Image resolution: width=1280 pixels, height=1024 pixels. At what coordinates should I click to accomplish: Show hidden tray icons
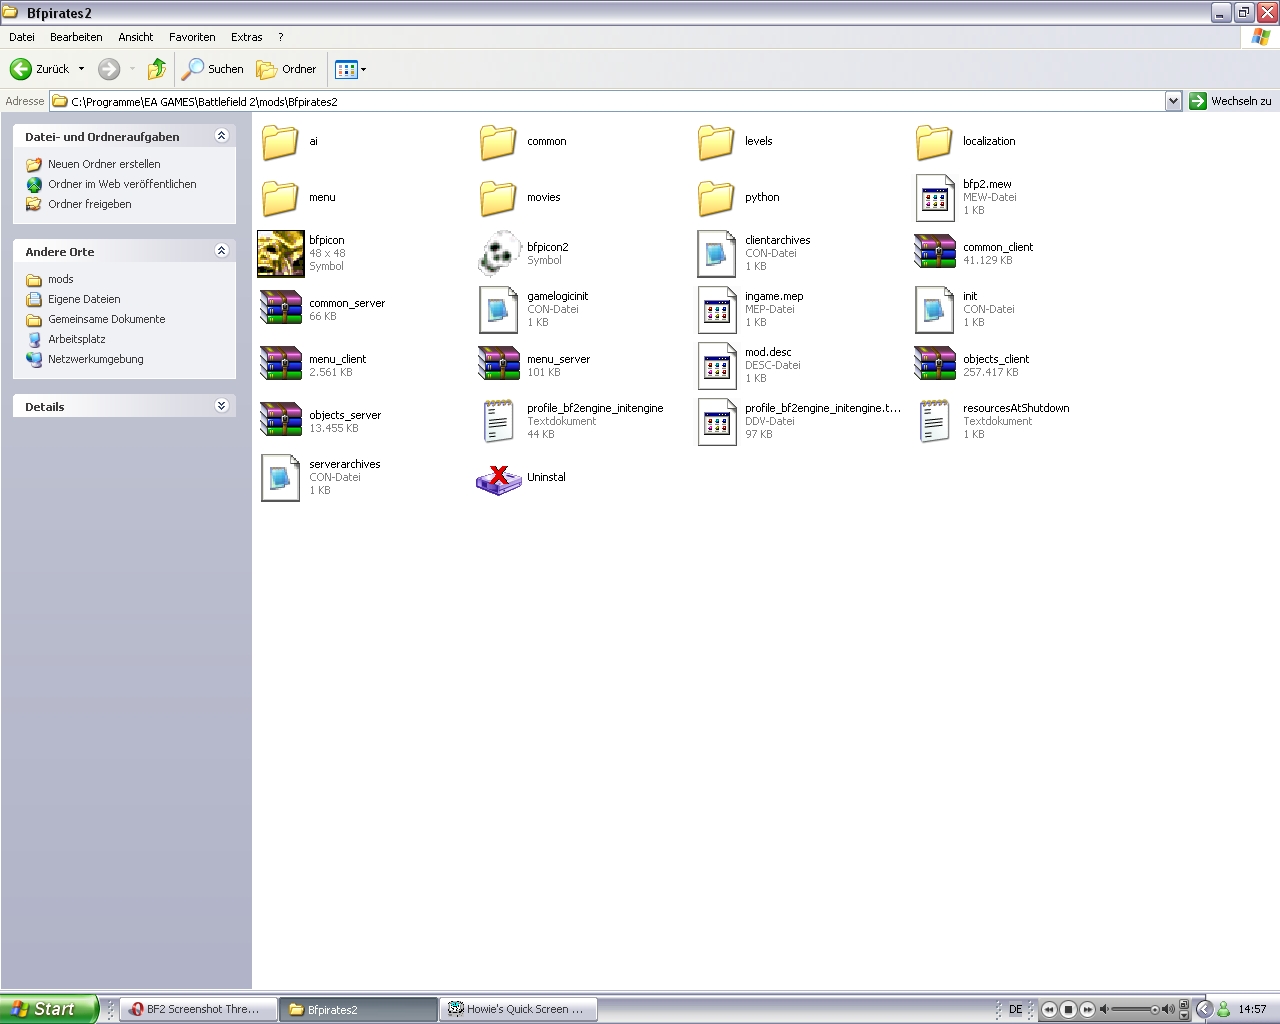(1204, 1009)
